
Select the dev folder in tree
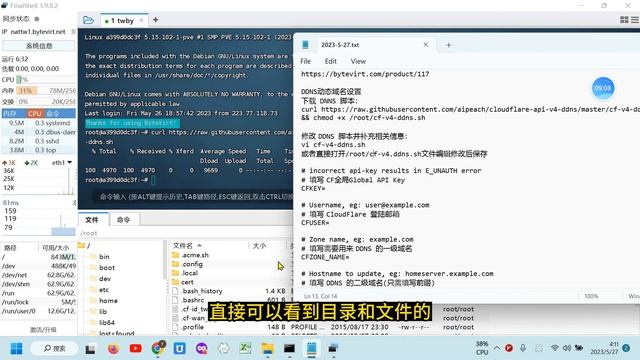(x=105, y=279)
